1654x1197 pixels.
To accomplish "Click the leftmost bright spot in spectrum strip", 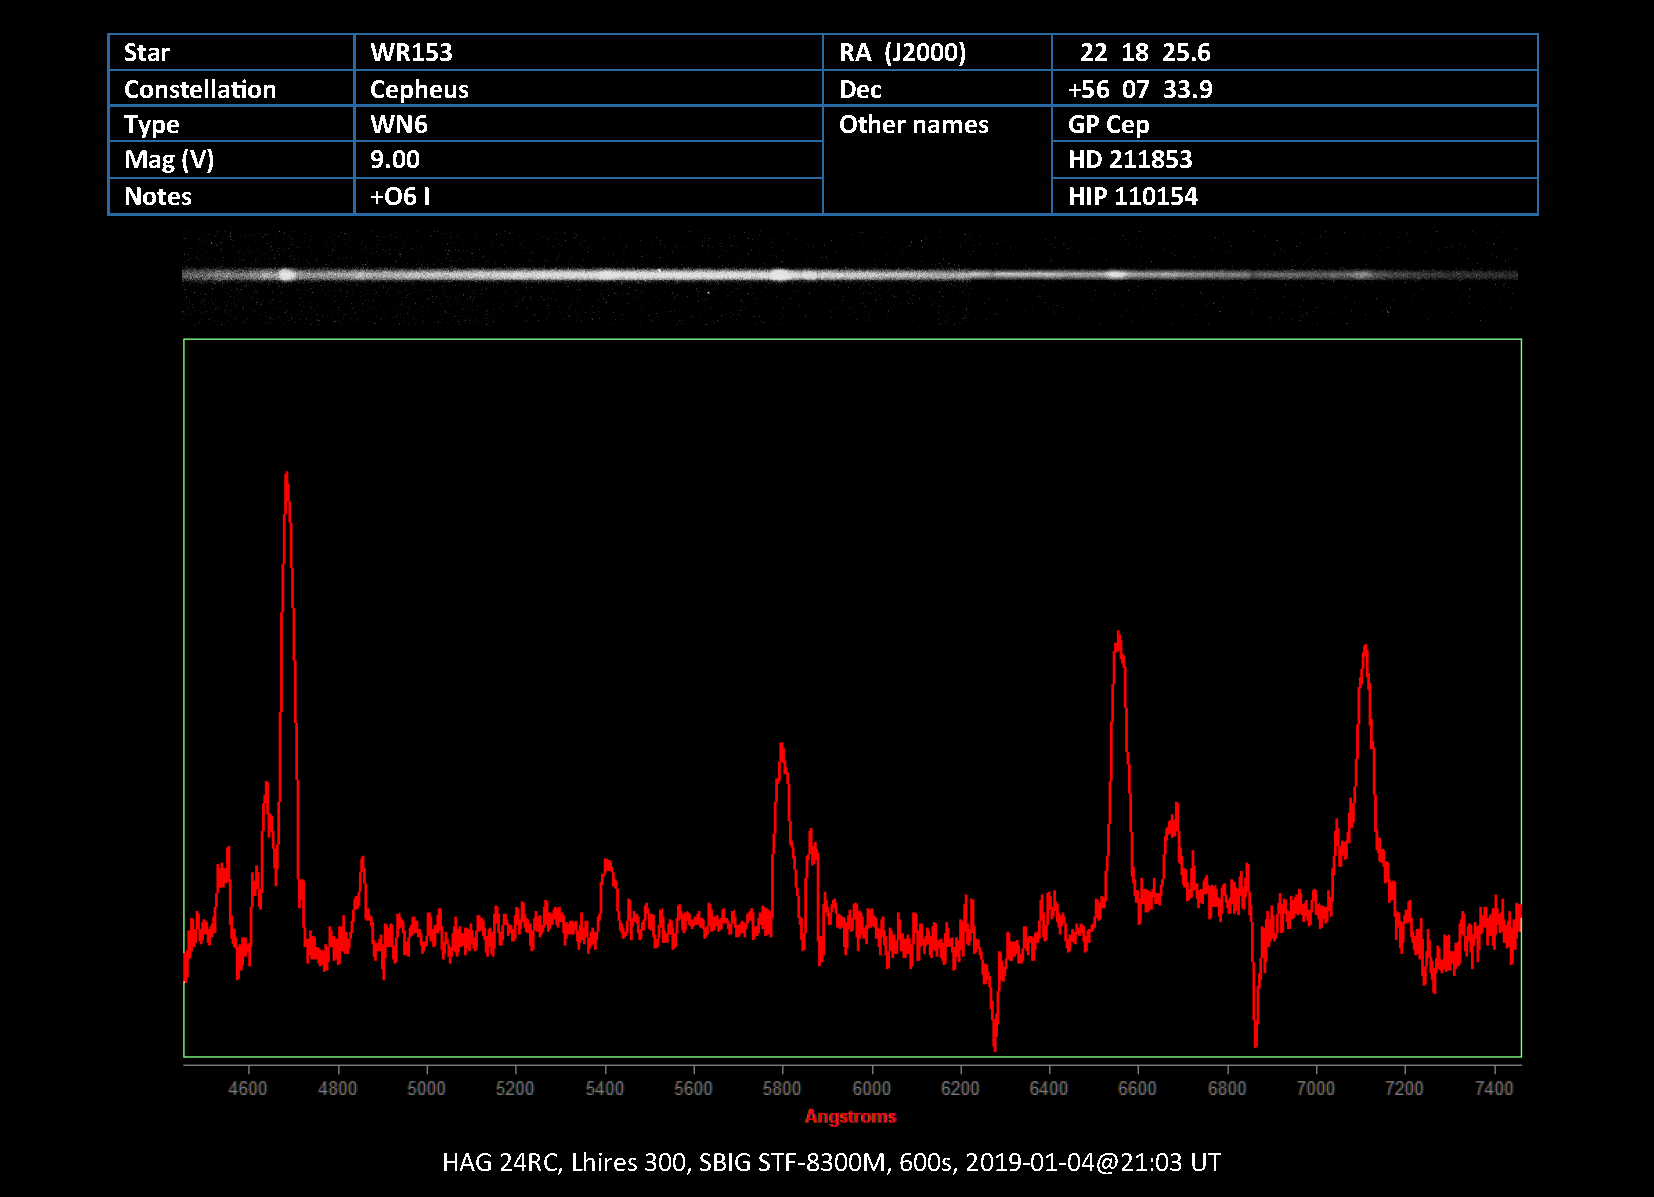I will [287, 274].
